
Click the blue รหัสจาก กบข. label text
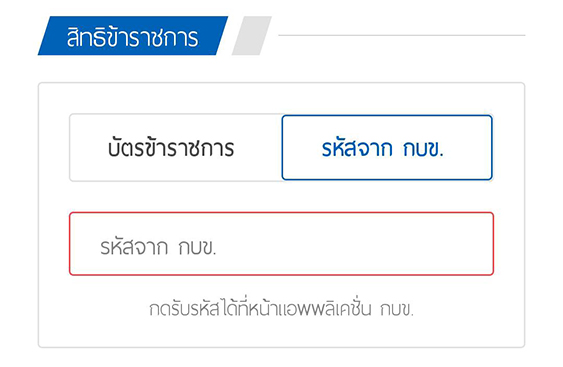coord(383,148)
